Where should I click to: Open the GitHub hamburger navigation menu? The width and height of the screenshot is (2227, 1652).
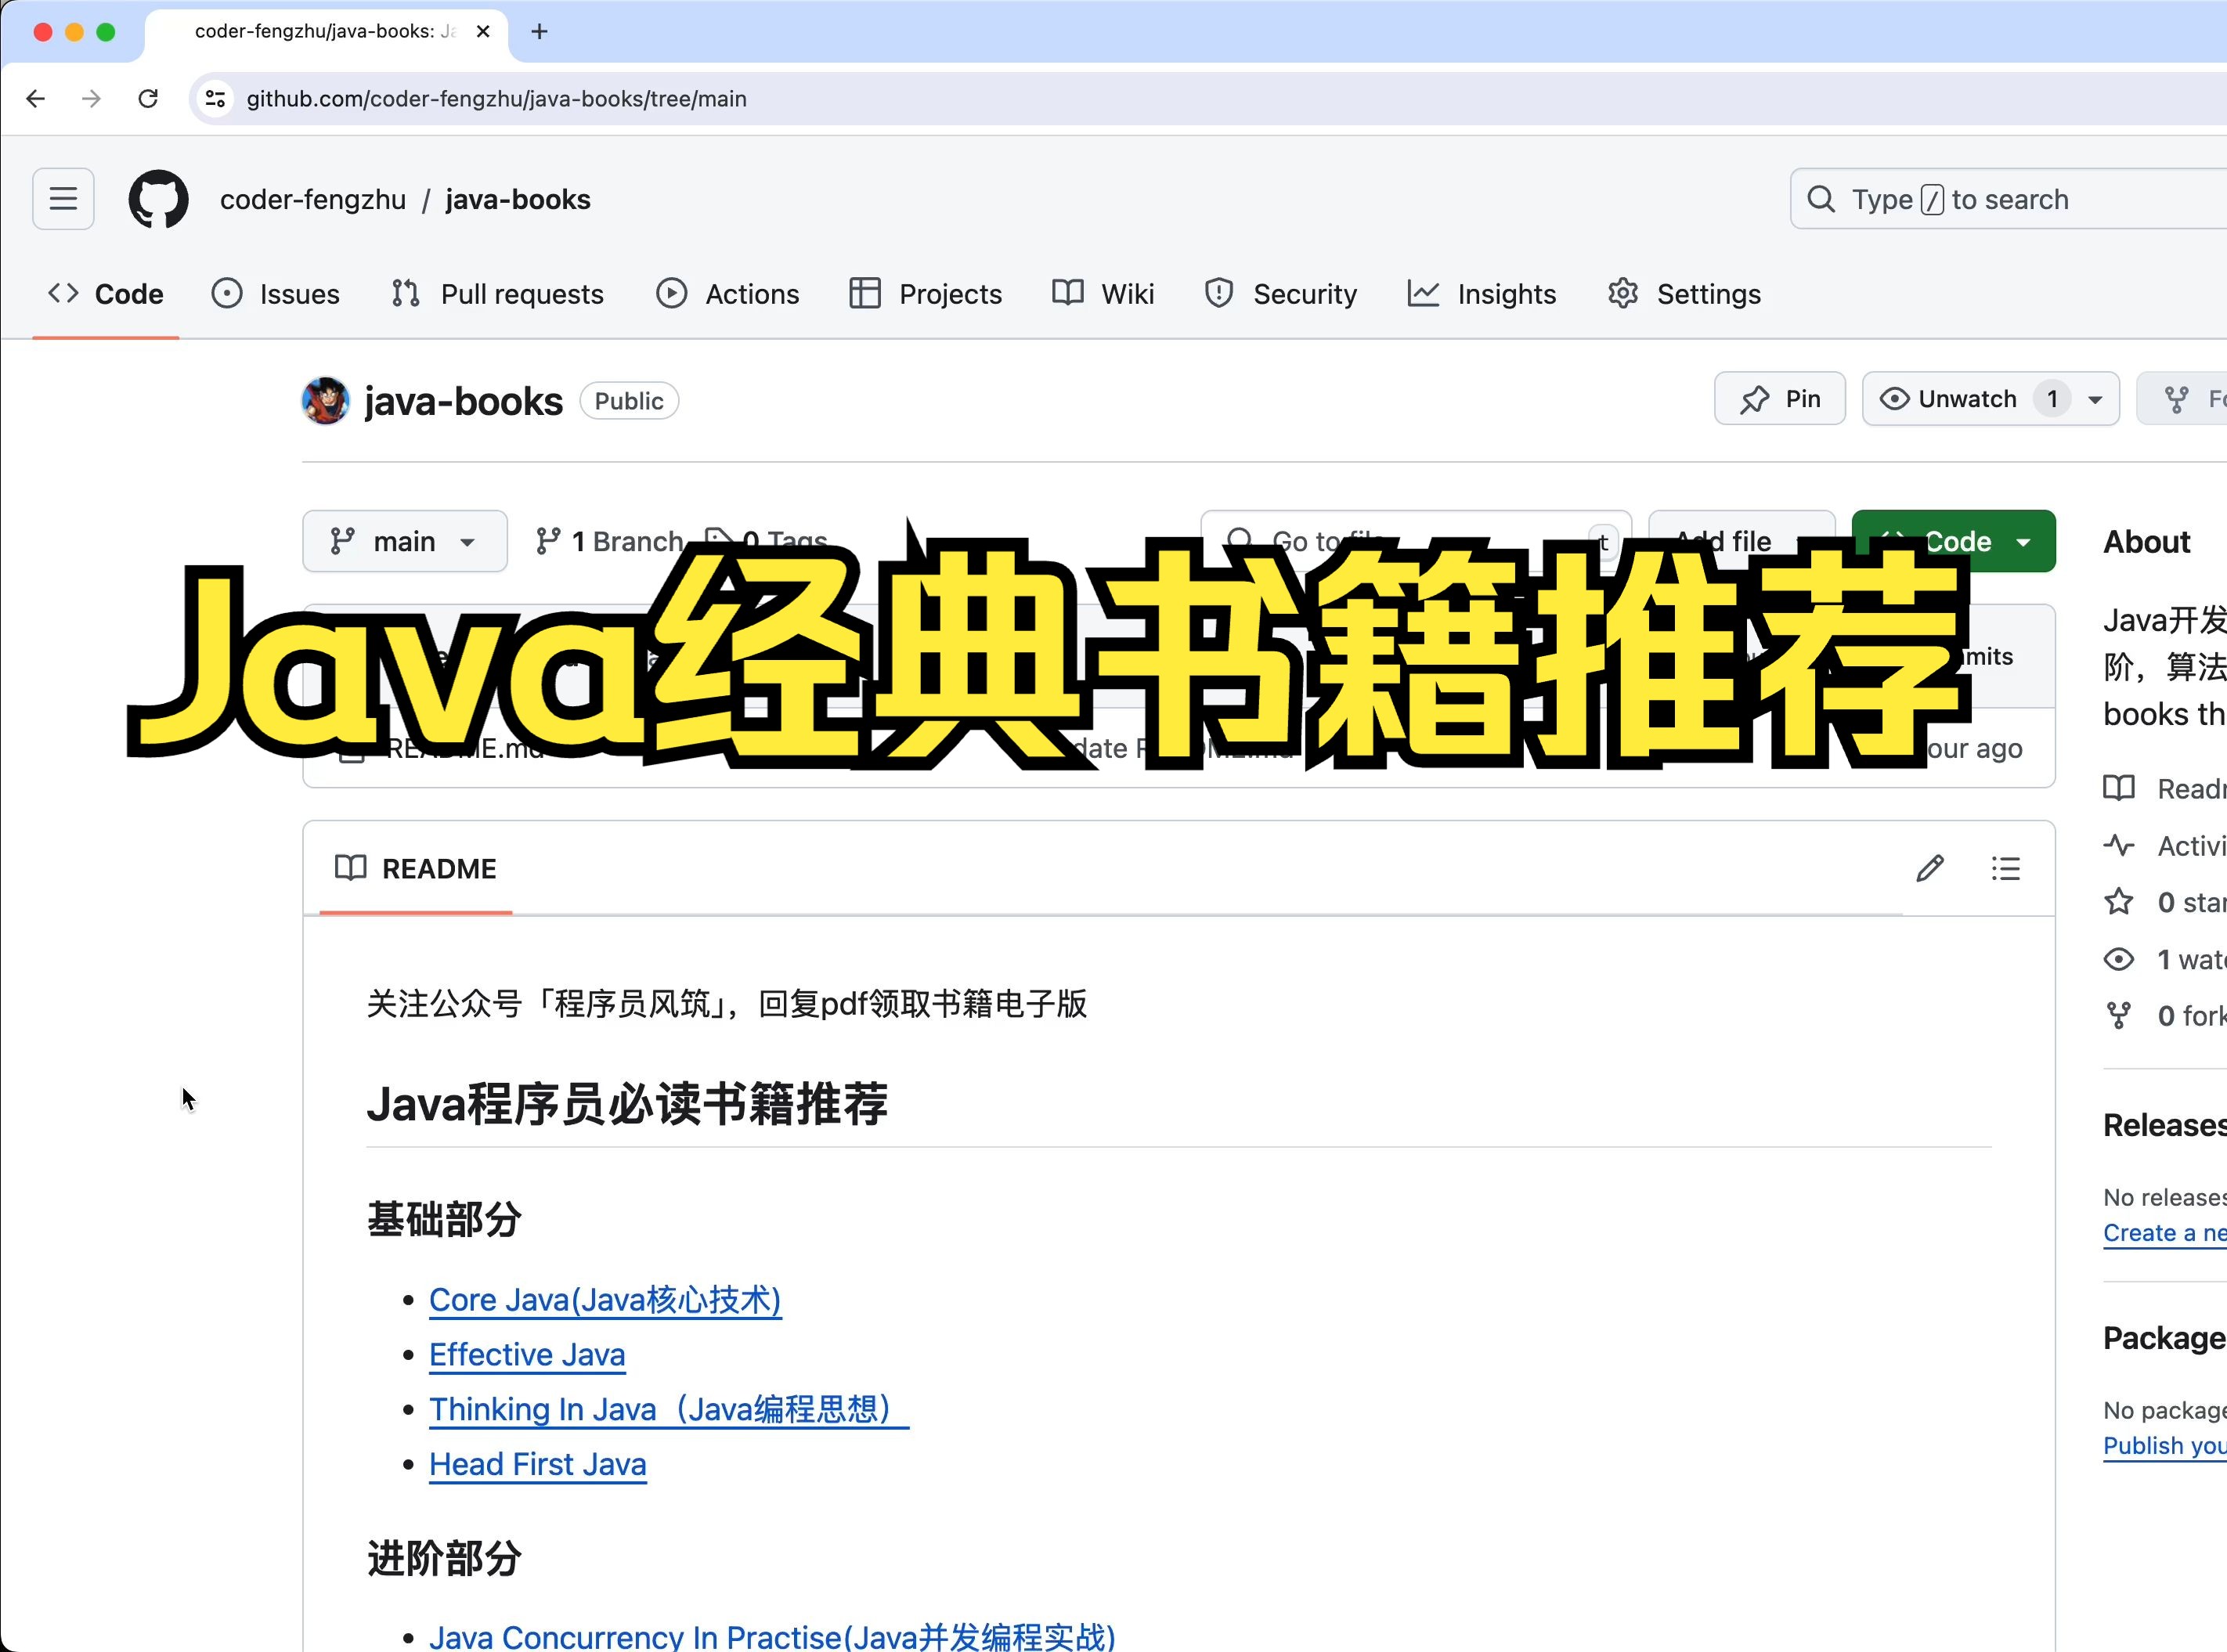click(63, 199)
